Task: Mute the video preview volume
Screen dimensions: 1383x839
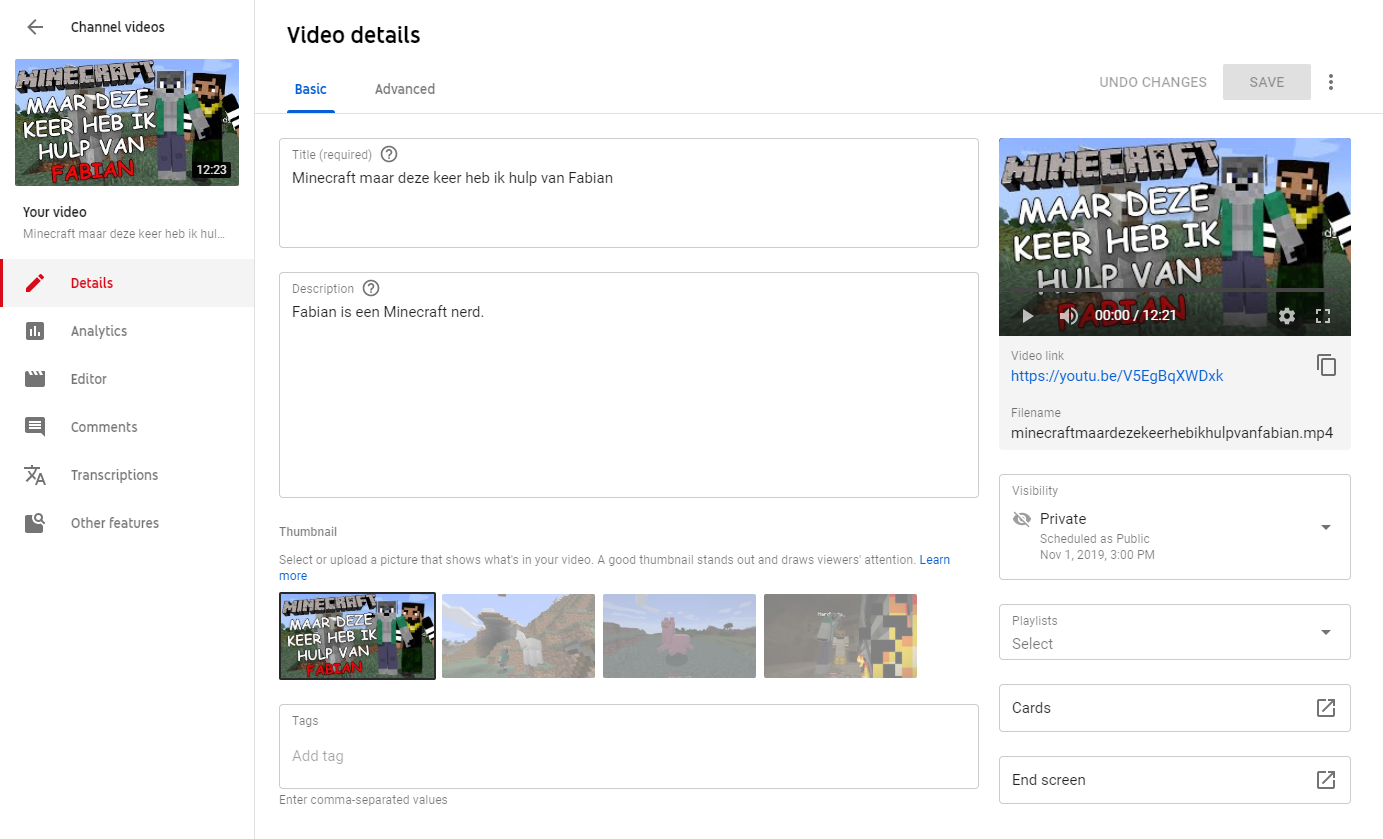Action: (x=1069, y=316)
